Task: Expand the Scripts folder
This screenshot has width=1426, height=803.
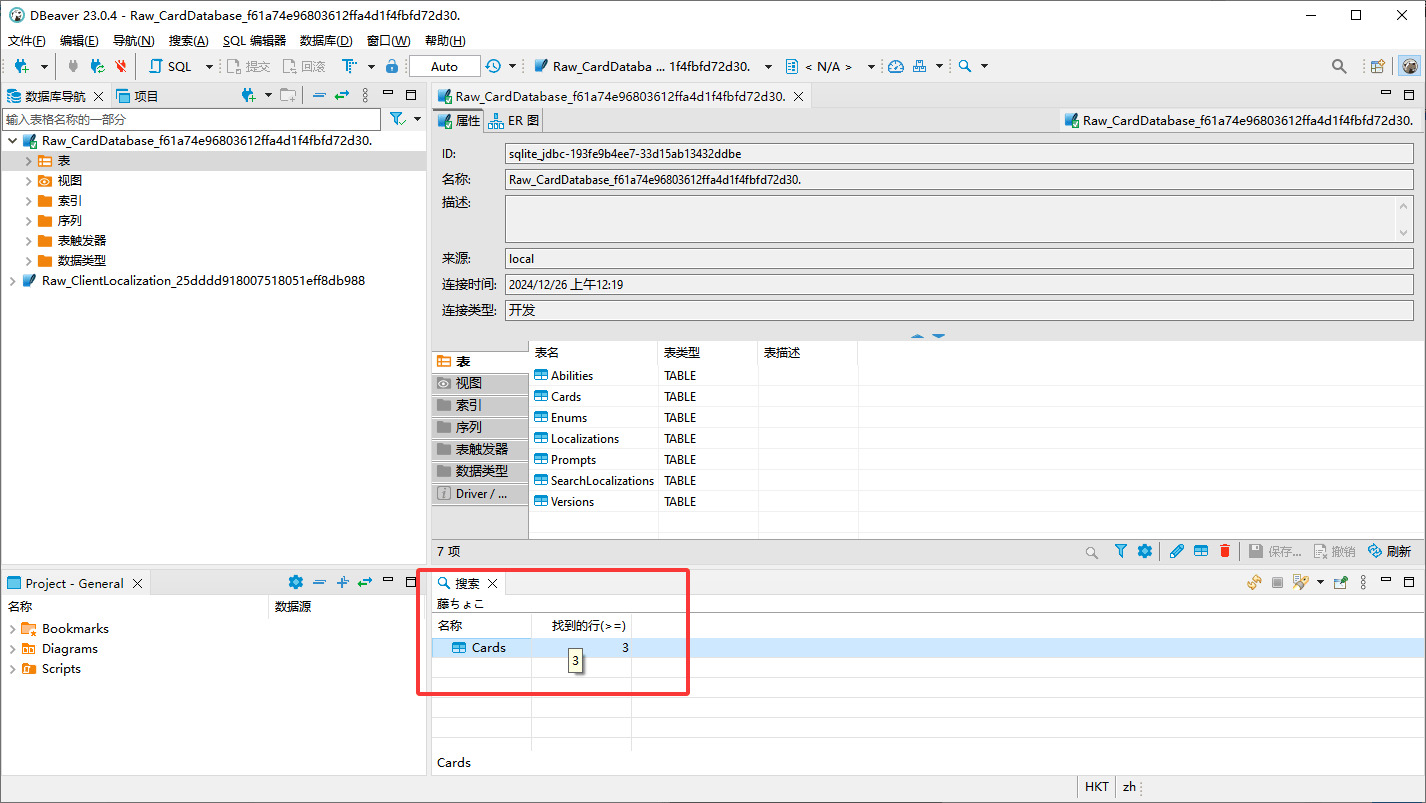Action: [12, 669]
